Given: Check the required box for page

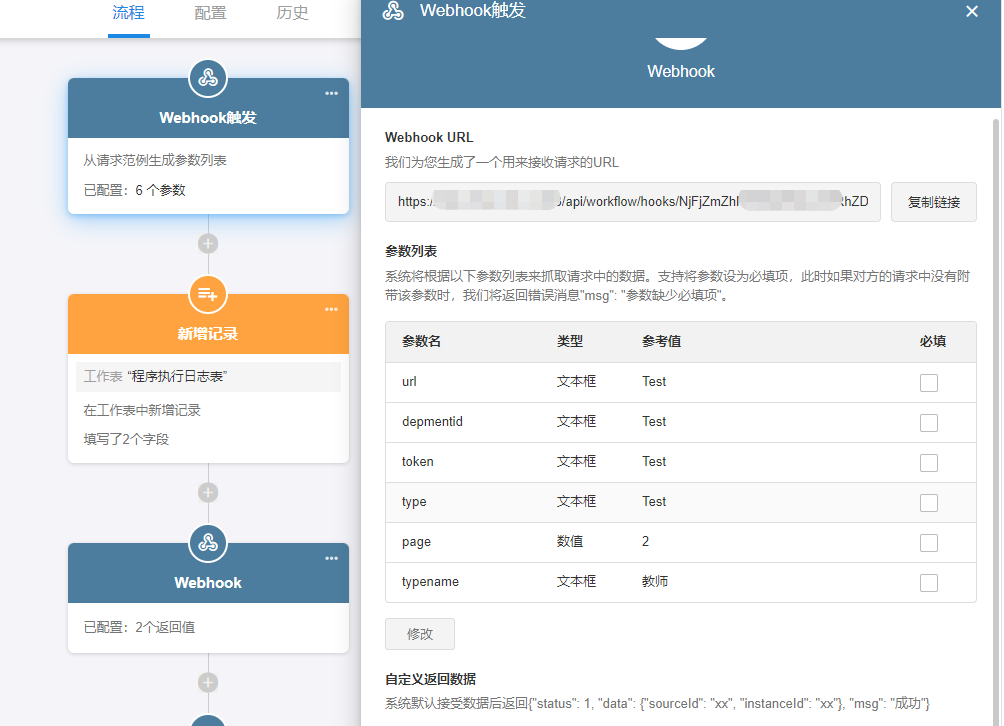Looking at the screenshot, I should pos(929,542).
